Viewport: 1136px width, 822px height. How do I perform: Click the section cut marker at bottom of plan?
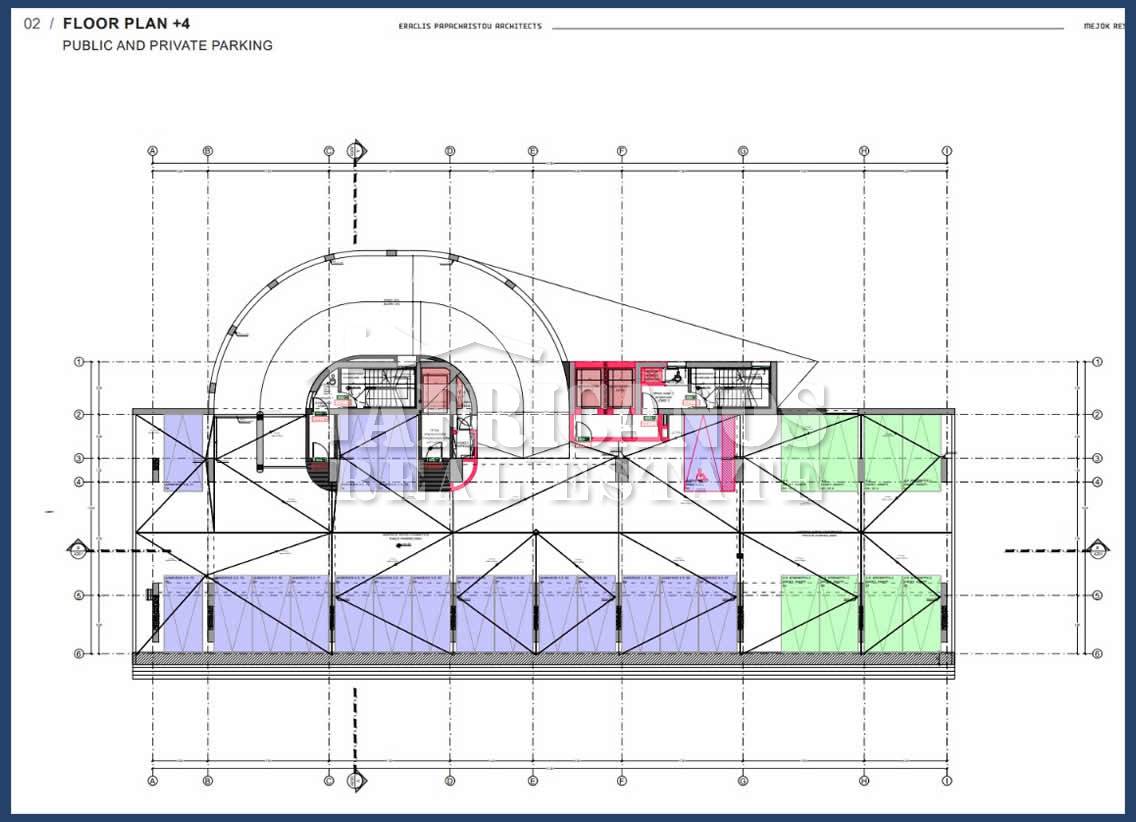353,781
